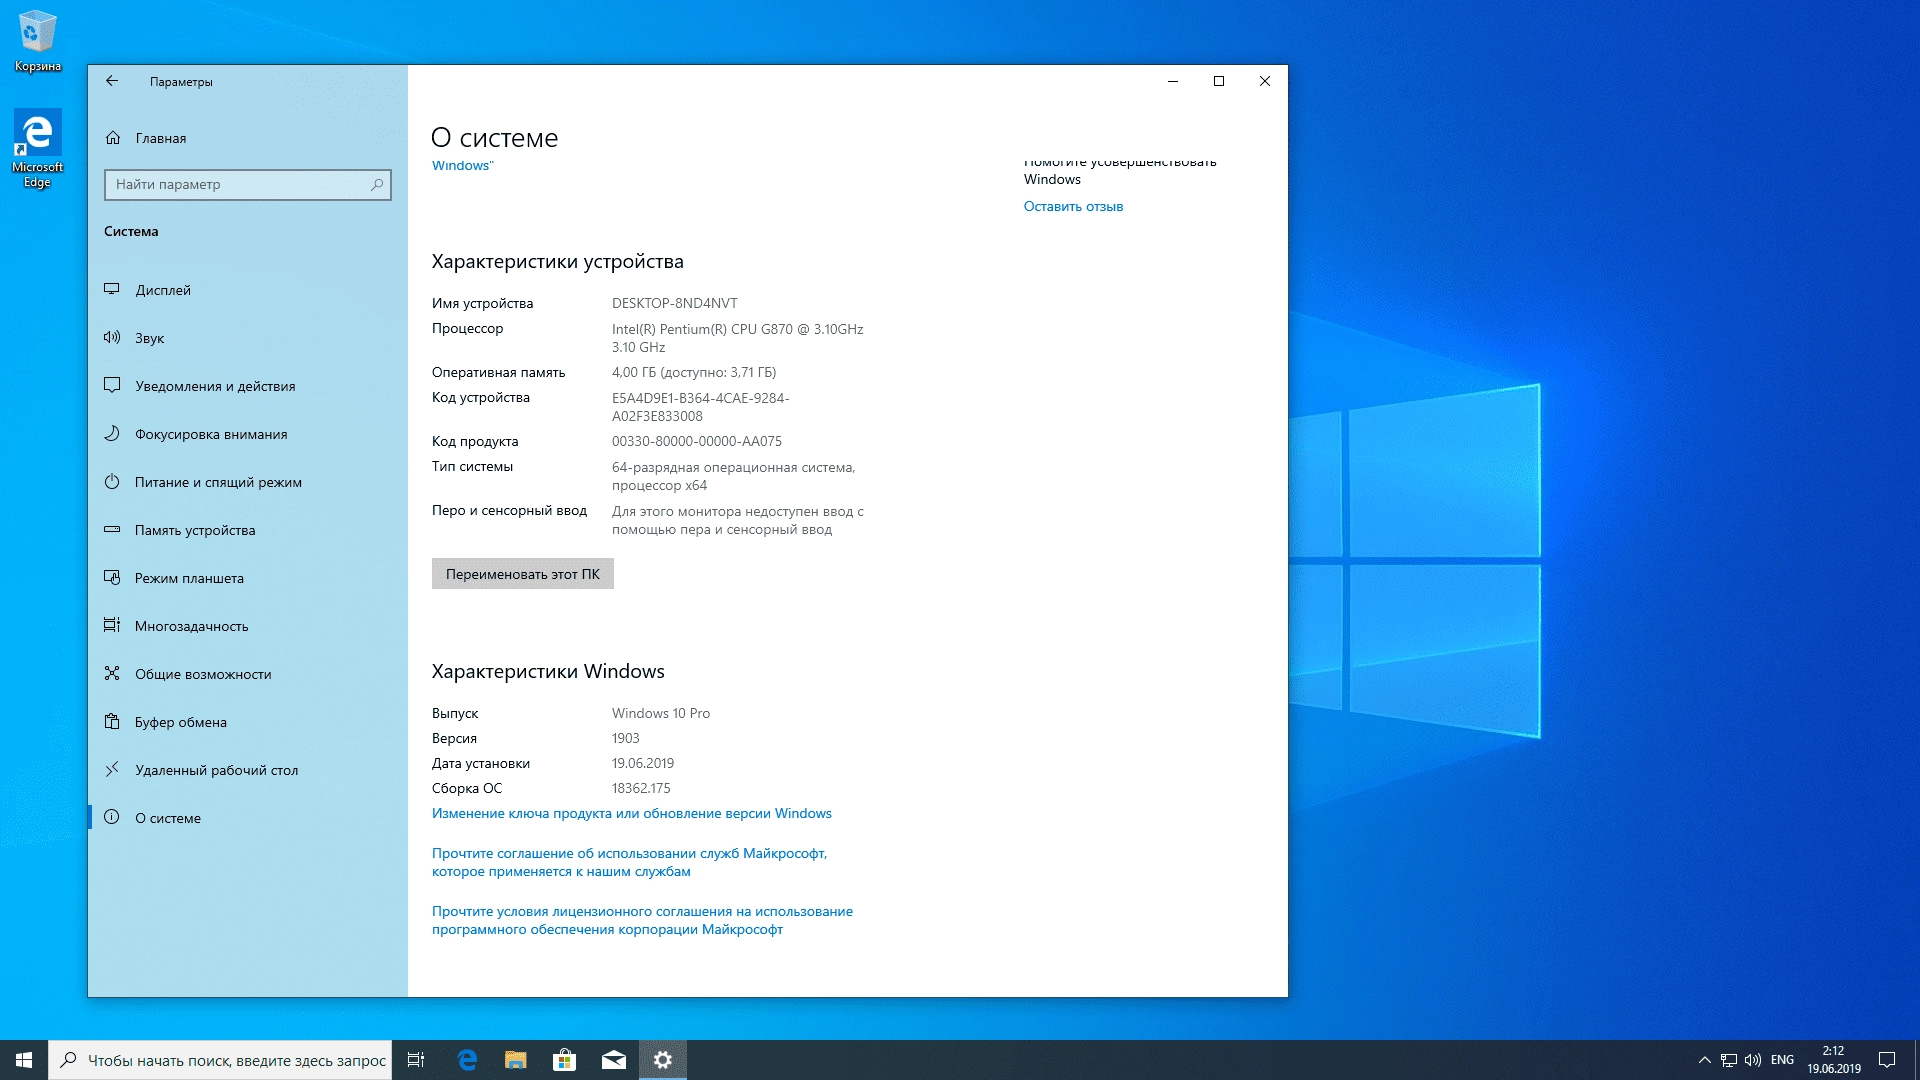Open the Microsoft services agreement link

point(630,862)
